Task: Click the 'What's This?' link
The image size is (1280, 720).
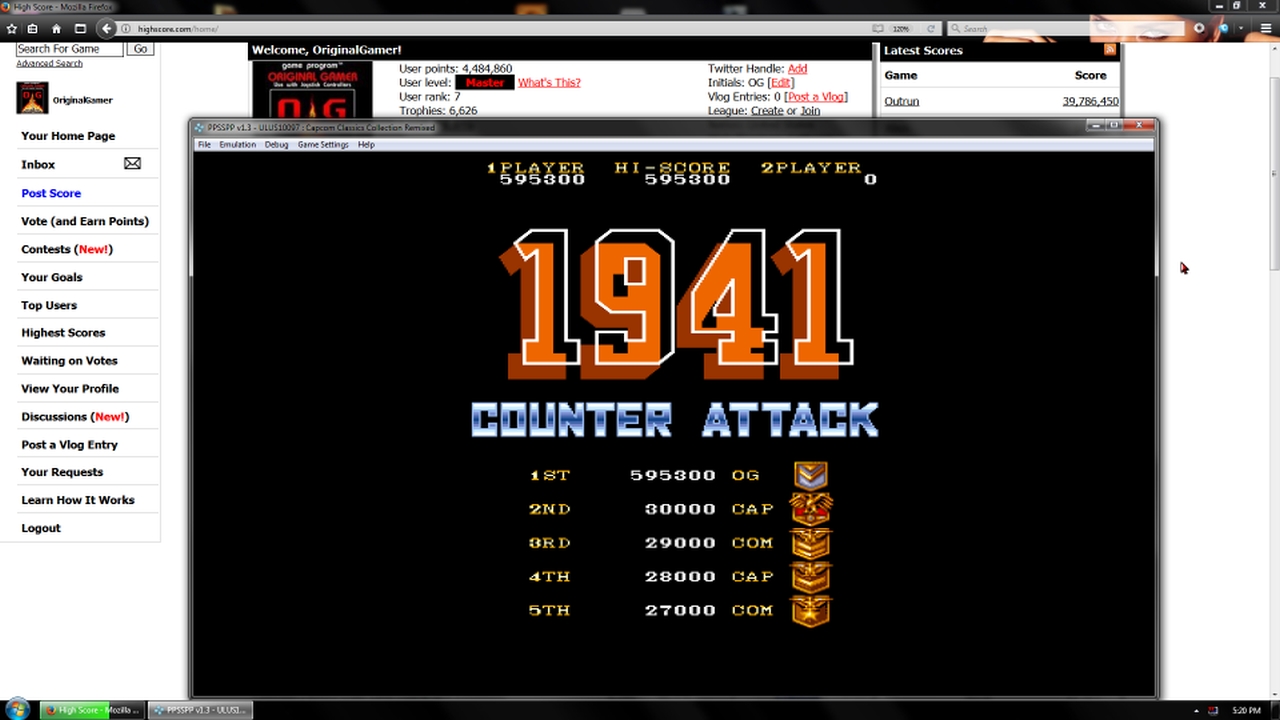Action: (x=548, y=83)
